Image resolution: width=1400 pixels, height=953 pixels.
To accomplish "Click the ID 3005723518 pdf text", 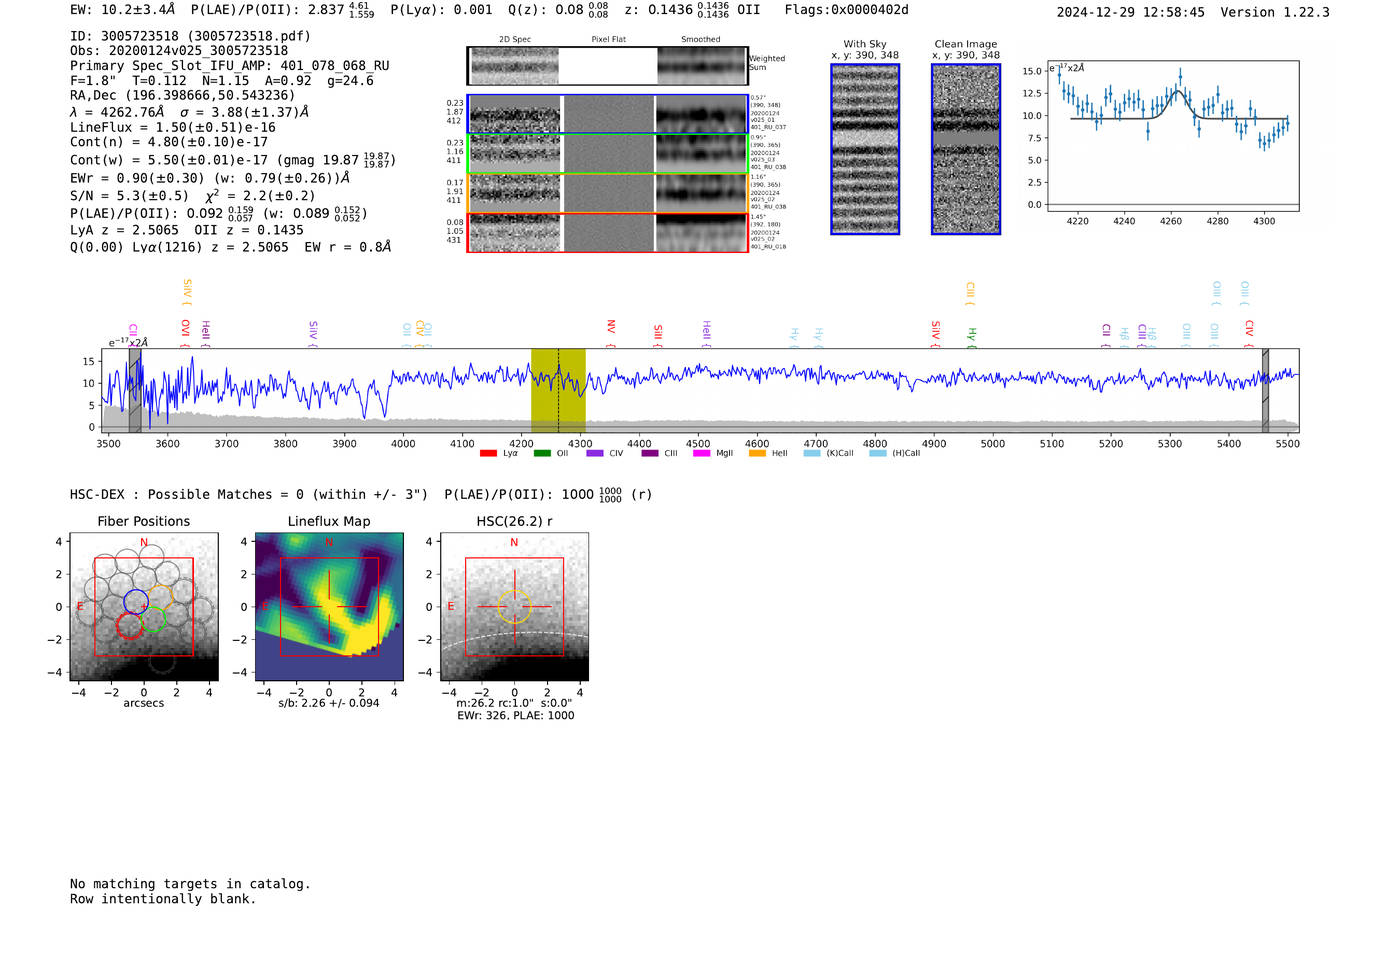I will [190, 36].
